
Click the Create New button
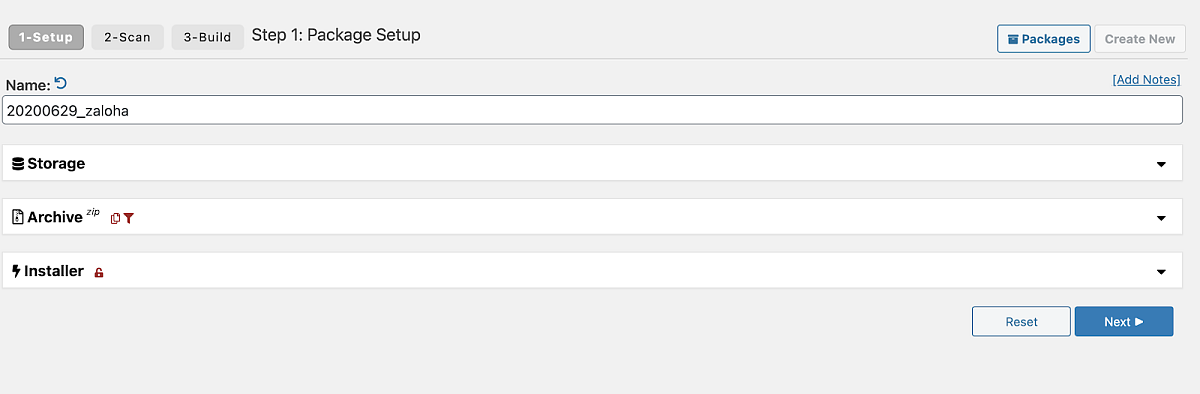[x=1140, y=39]
